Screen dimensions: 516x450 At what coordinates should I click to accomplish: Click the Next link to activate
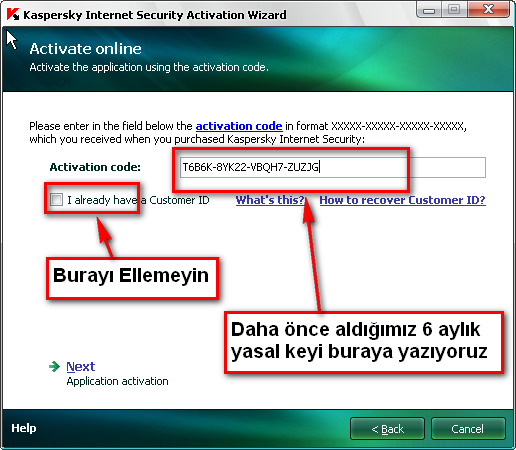pyautogui.click(x=81, y=366)
